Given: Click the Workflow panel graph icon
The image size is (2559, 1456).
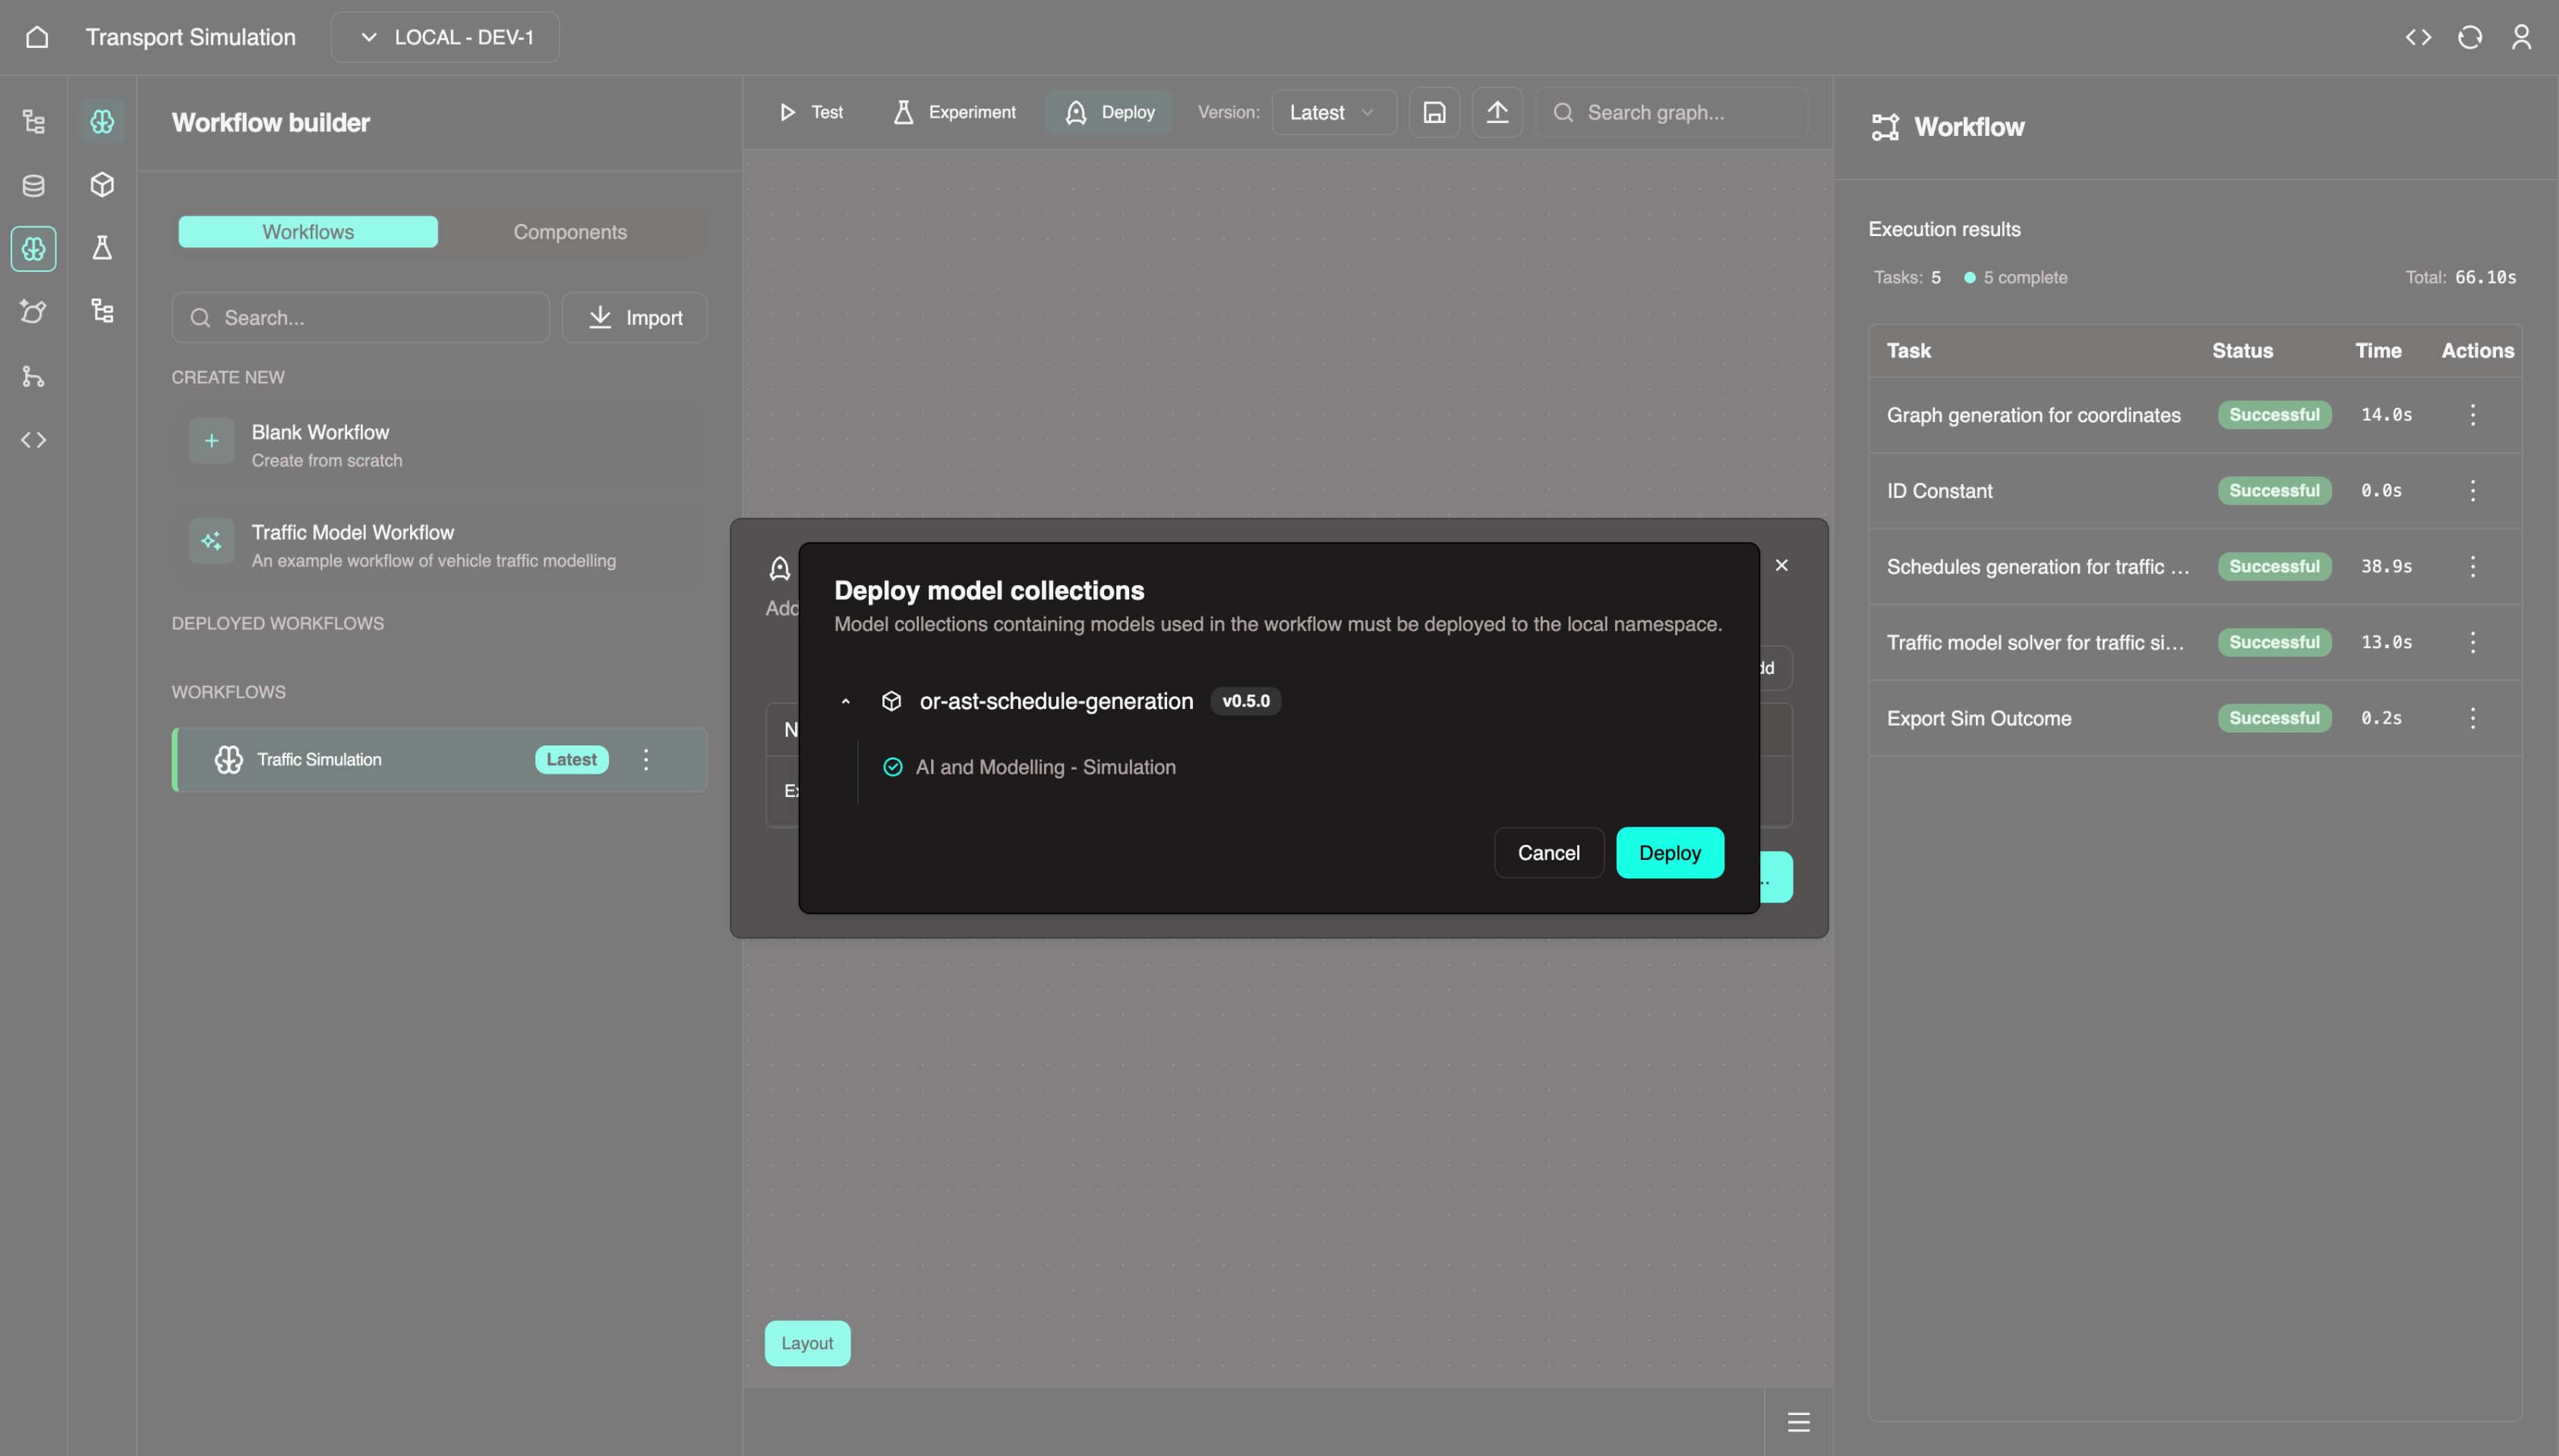Looking at the screenshot, I should pyautogui.click(x=1885, y=127).
